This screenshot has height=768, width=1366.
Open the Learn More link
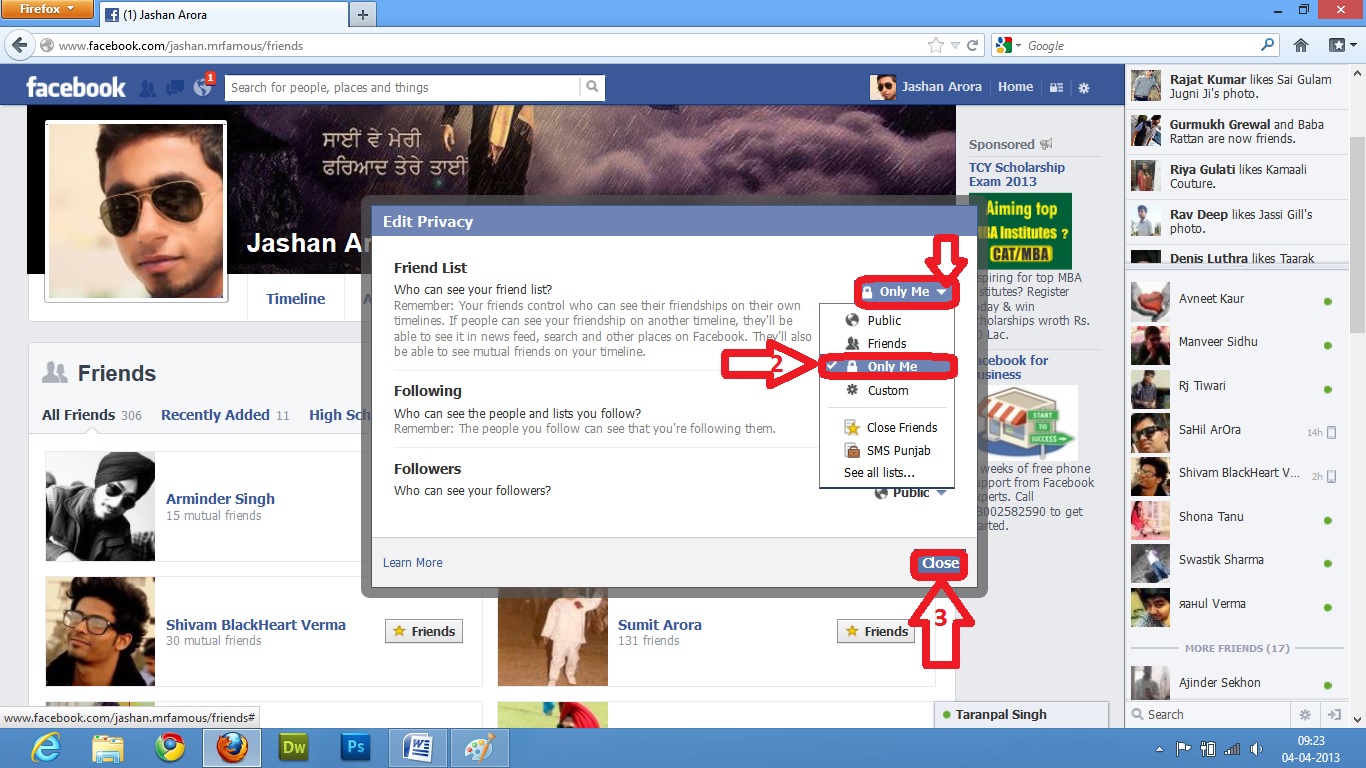tap(413, 563)
